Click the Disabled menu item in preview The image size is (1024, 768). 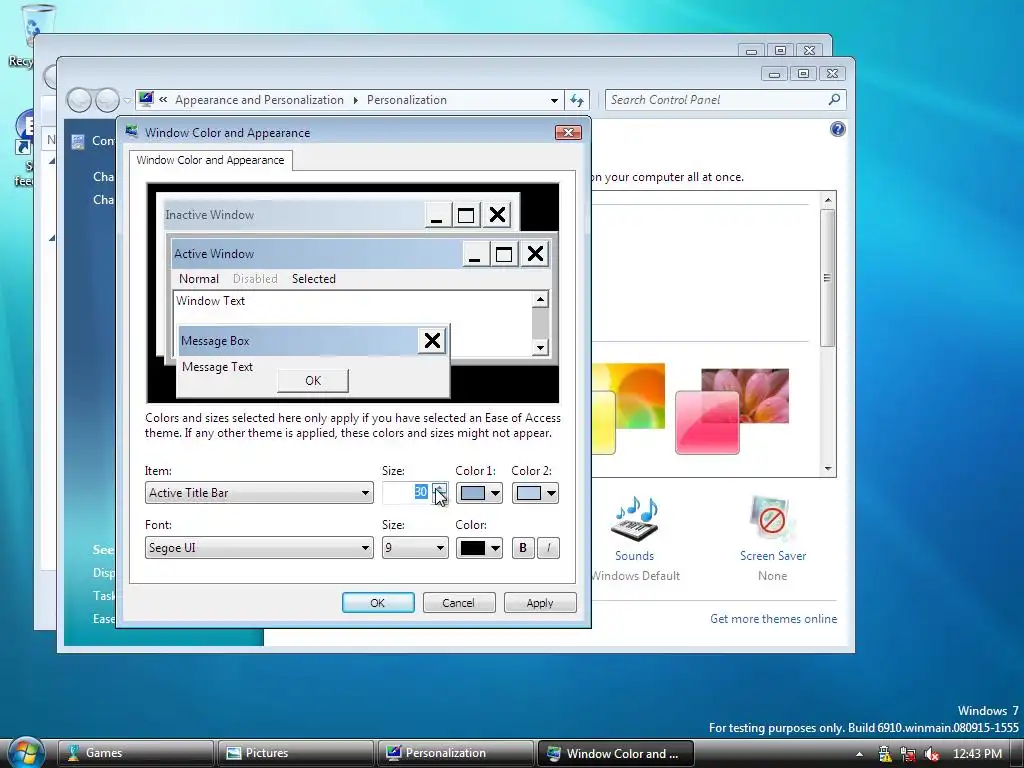(255, 279)
